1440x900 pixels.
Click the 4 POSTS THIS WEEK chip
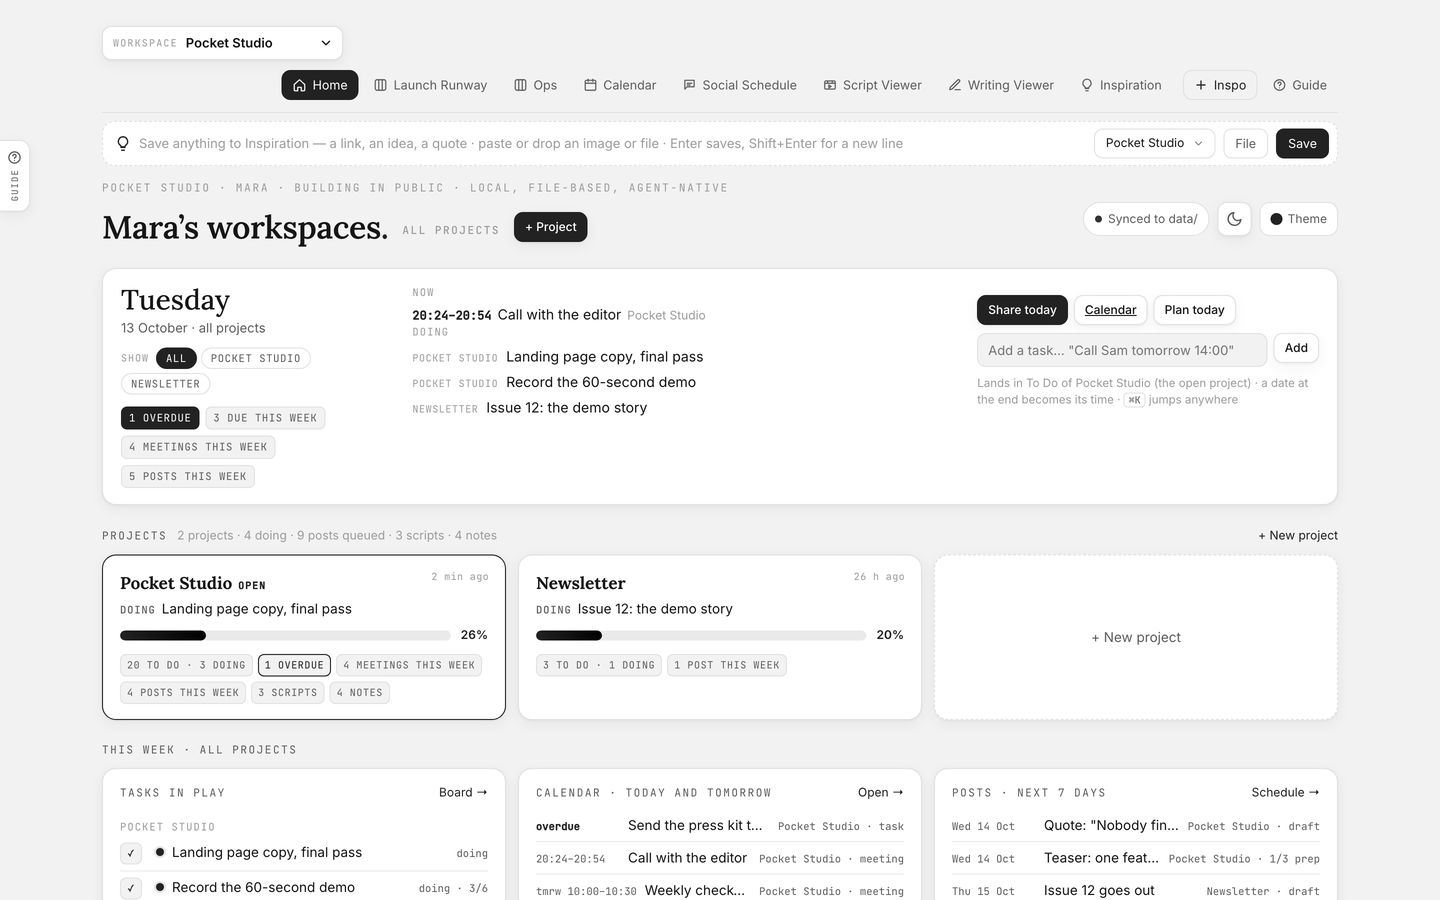[183, 692]
